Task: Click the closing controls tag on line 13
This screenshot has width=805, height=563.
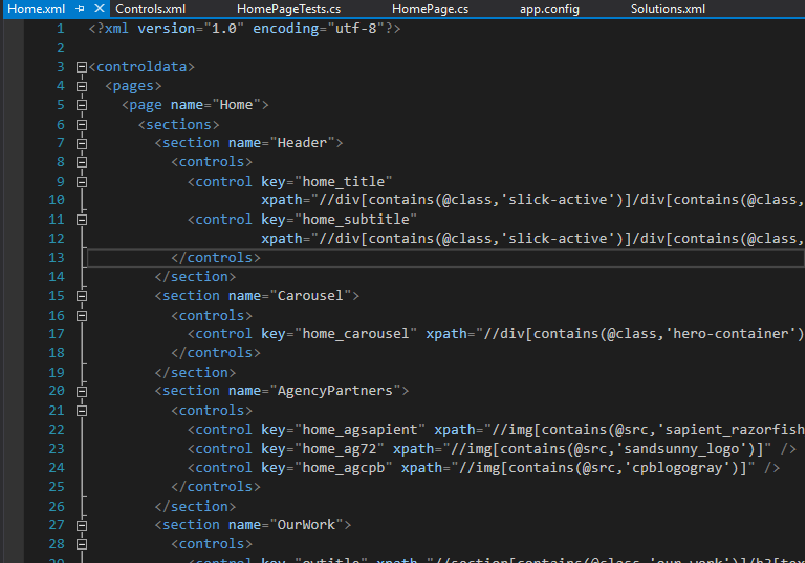Action: [218, 258]
